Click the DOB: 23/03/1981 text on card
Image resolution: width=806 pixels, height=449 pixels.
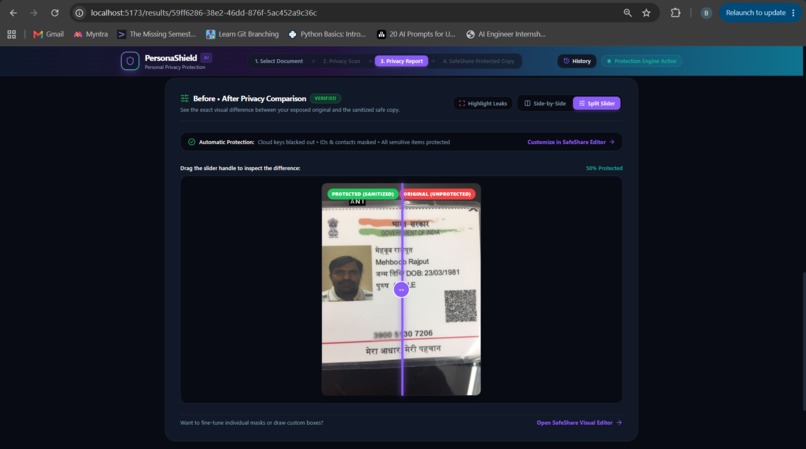tap(433, 273)
